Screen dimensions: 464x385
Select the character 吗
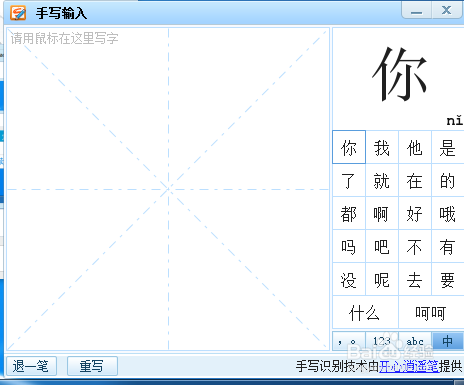(x=349, y=246)
